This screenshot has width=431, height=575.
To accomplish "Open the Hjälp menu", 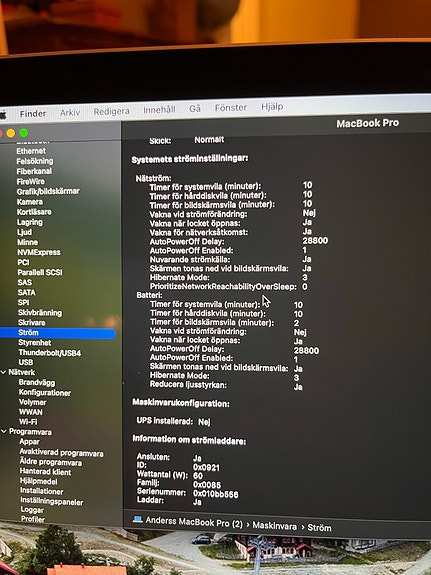I will (272, 107).
